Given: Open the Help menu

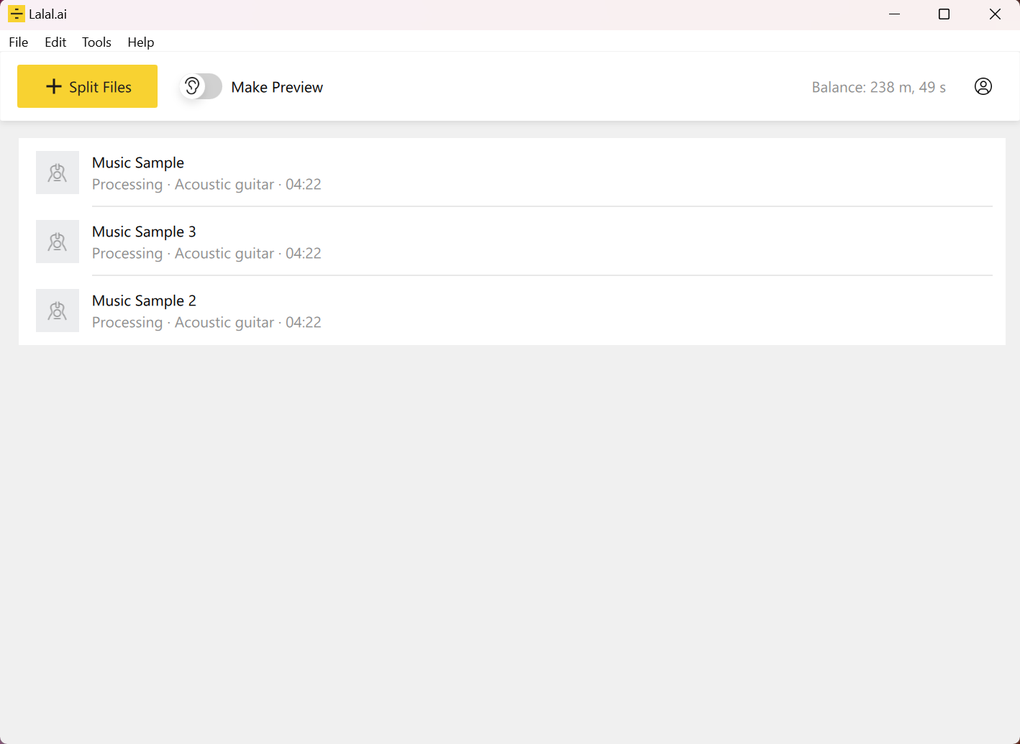Looking at the screenshot, I should 140,42.
